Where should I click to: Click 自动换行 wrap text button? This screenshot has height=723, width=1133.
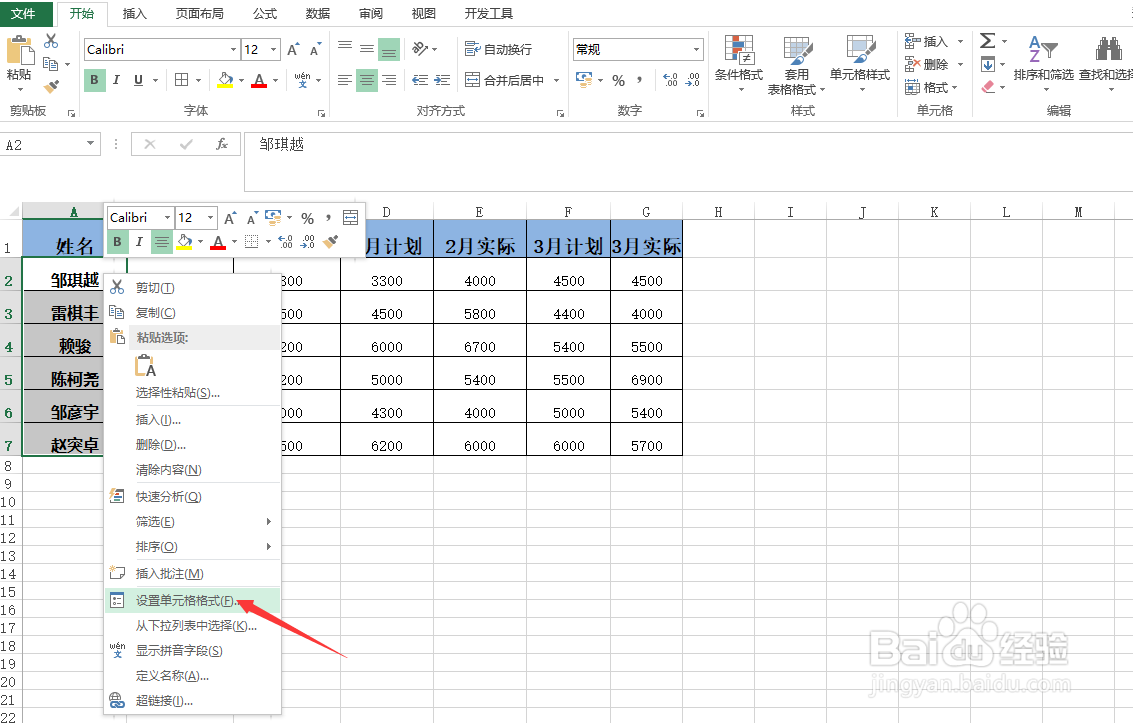[x=499, y=49]
